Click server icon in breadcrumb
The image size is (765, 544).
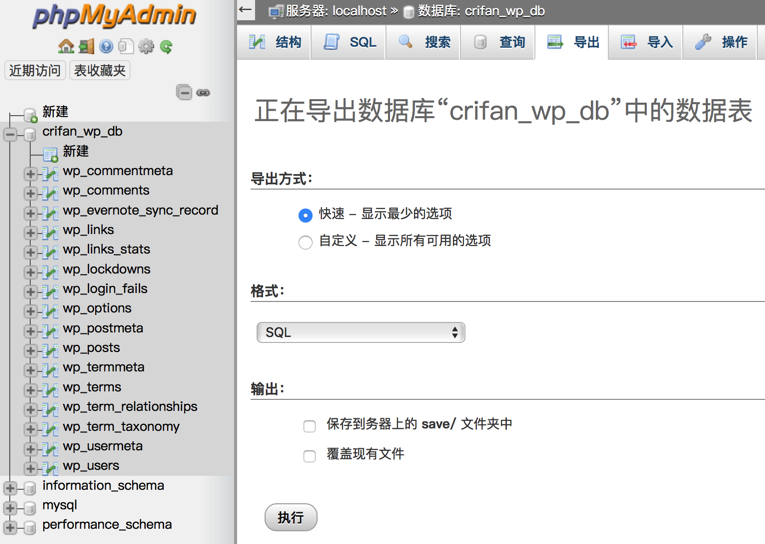coord(276,11)
